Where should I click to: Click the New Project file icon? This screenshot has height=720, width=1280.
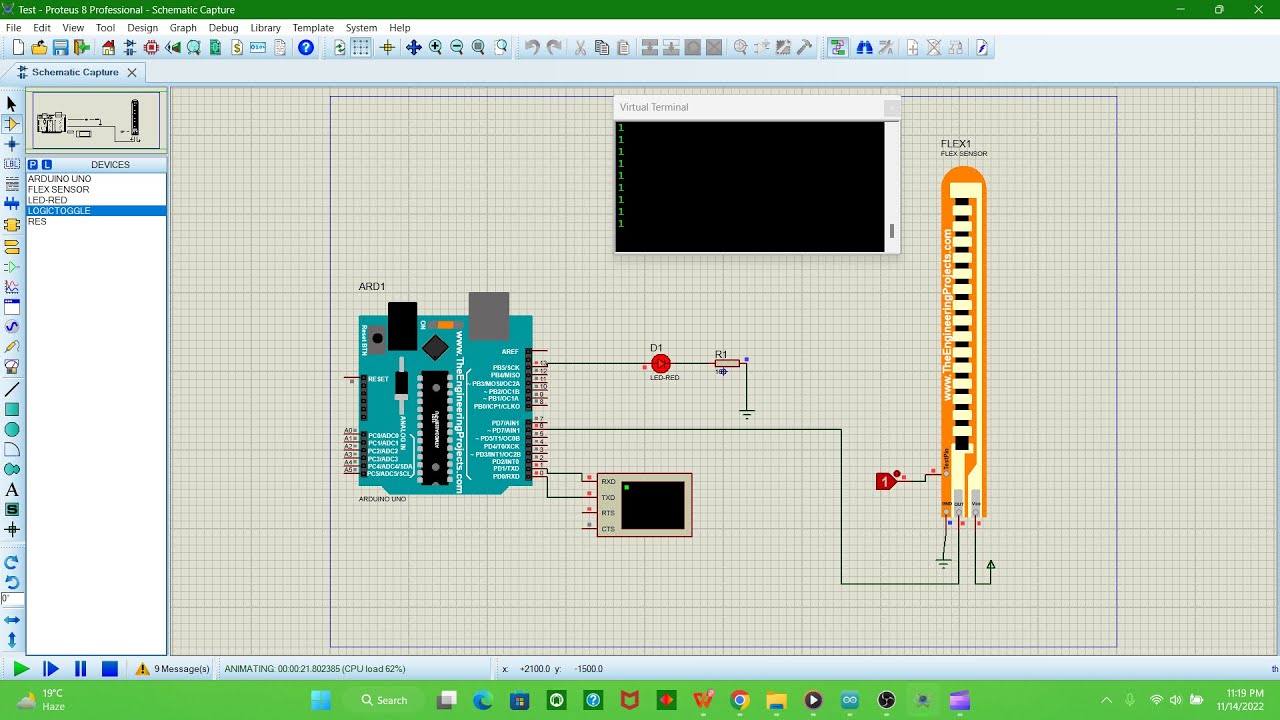point(18,47)
